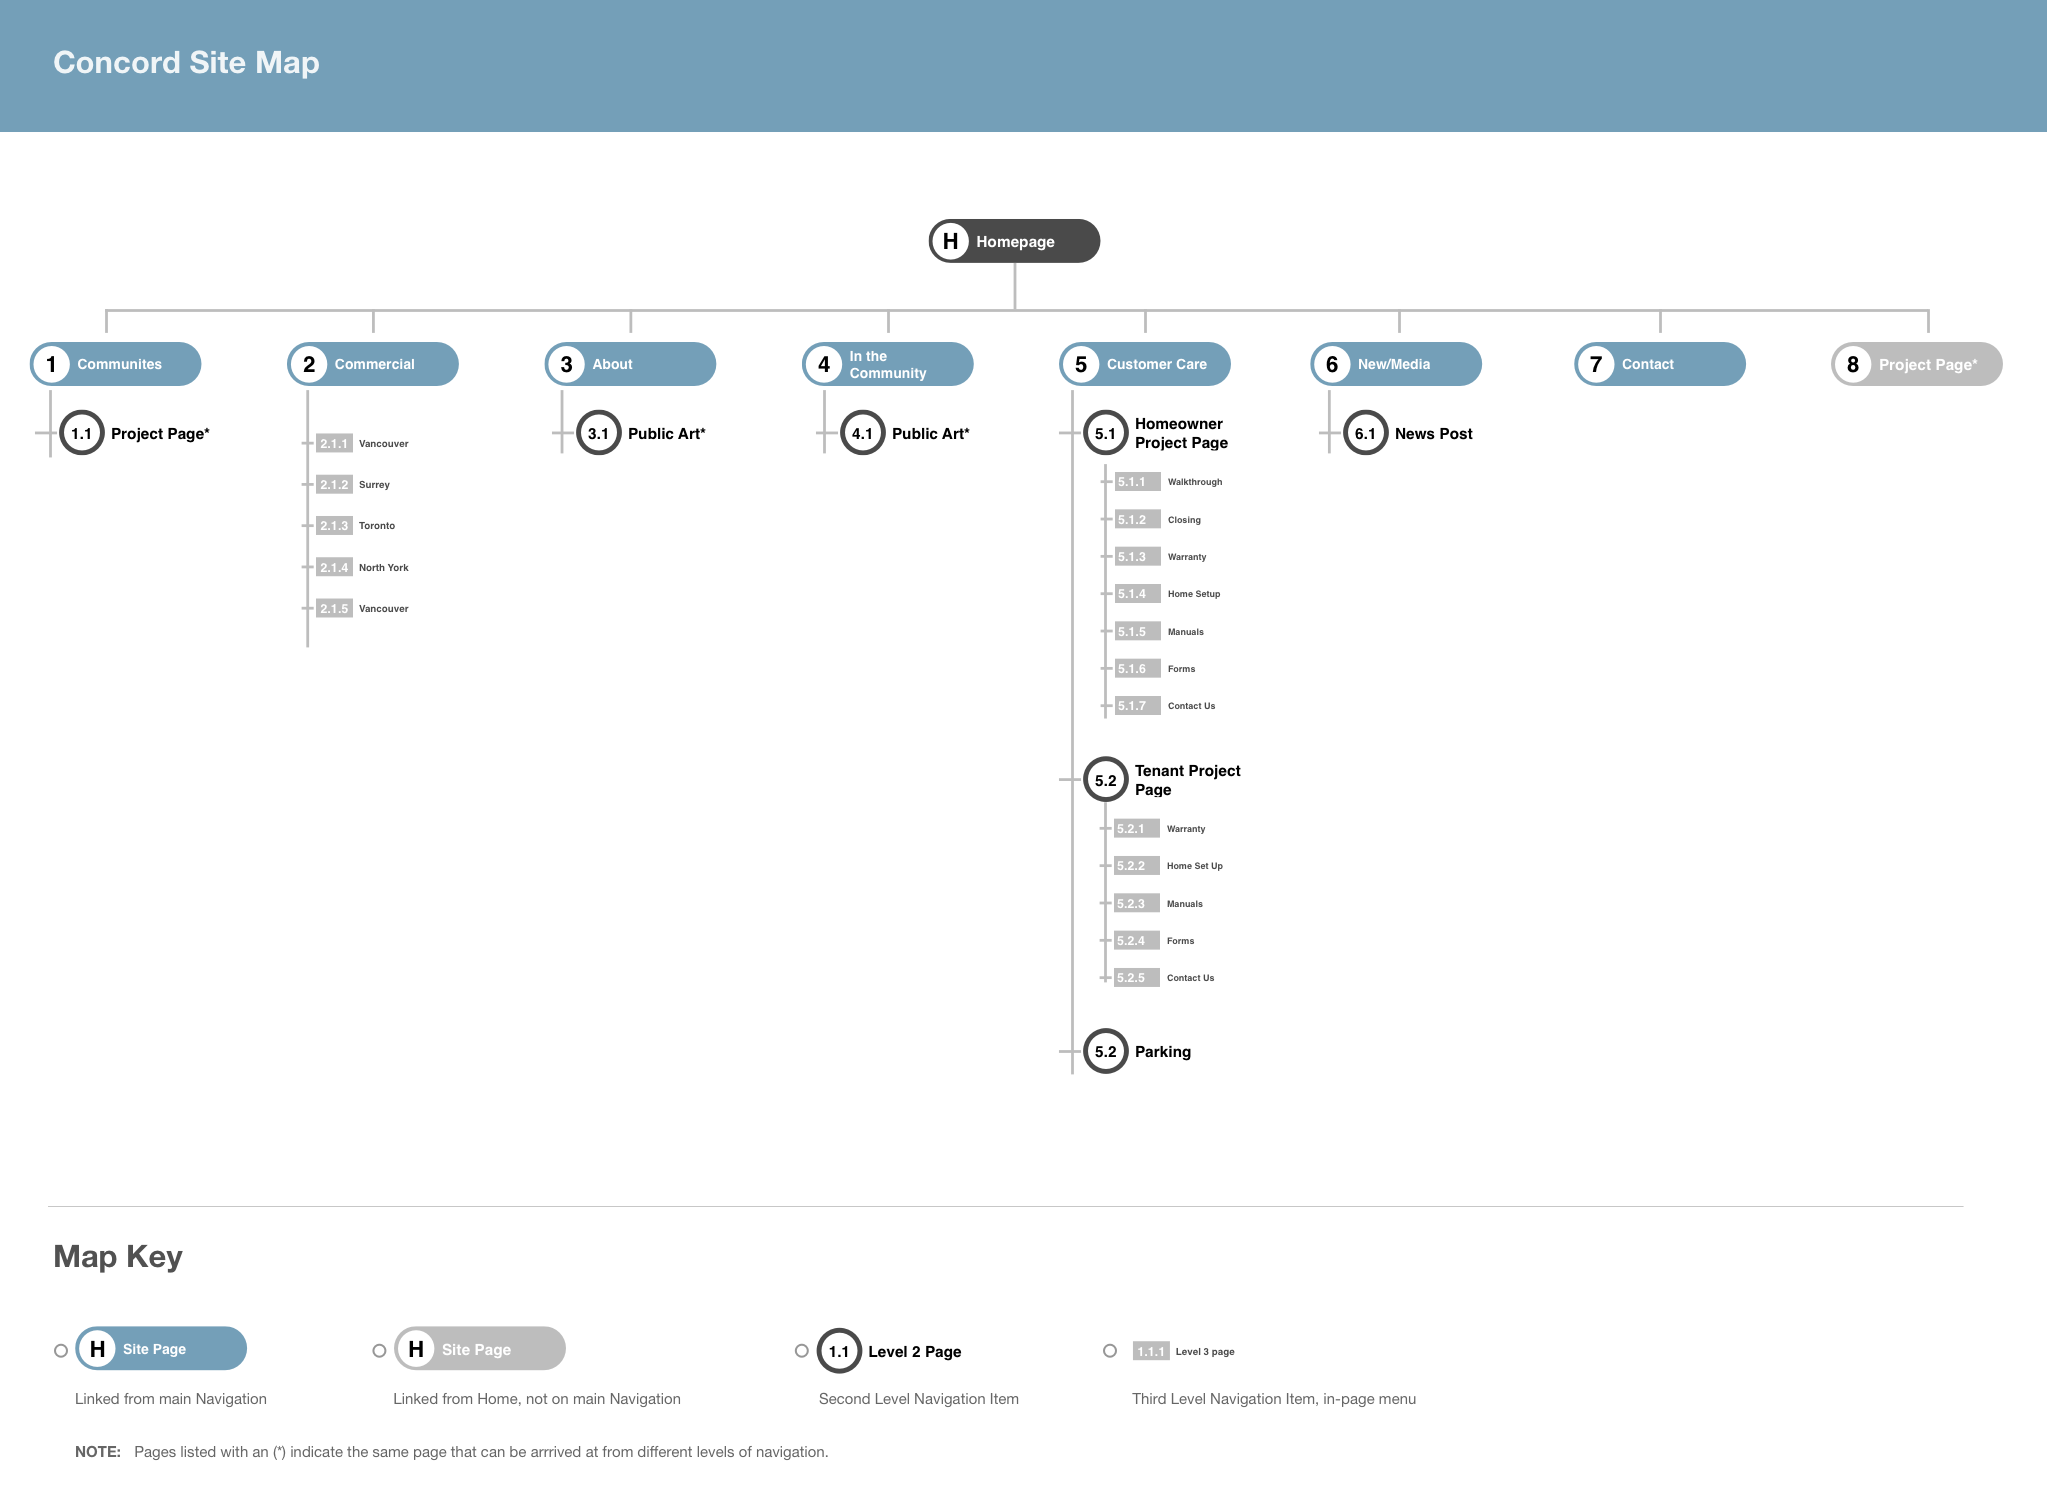Click the 2.1.3 Toronto entry
The height and width of the screenshot is (1500, 2047).
[x=356, y=525]
